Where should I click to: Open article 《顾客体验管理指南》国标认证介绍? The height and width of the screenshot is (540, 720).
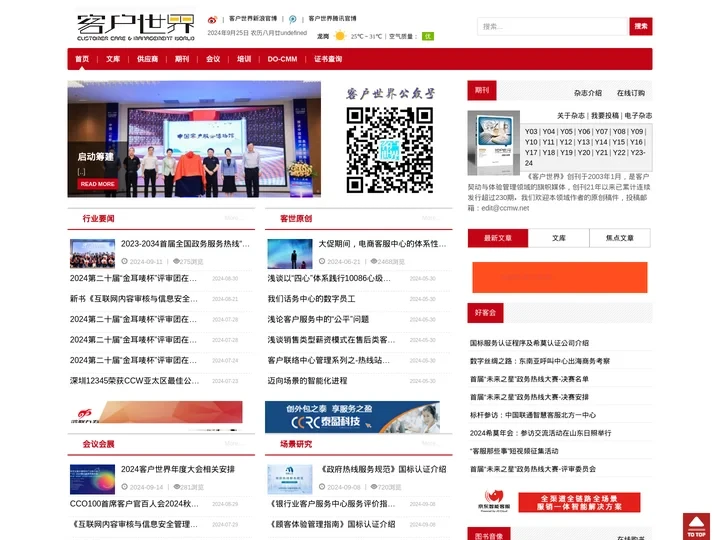[x=331, y=524]
